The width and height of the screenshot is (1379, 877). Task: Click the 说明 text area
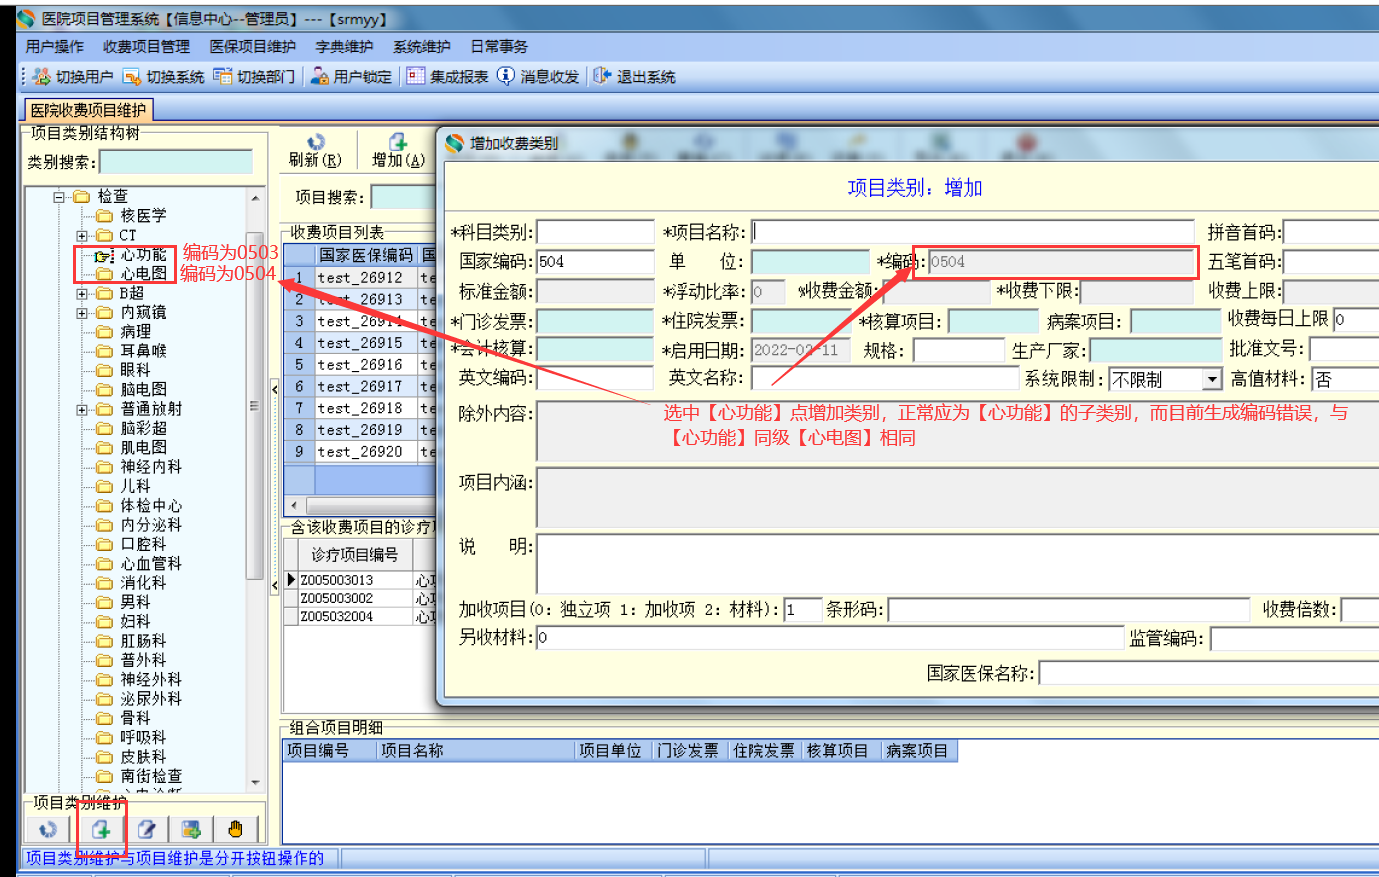pos(958,564)
